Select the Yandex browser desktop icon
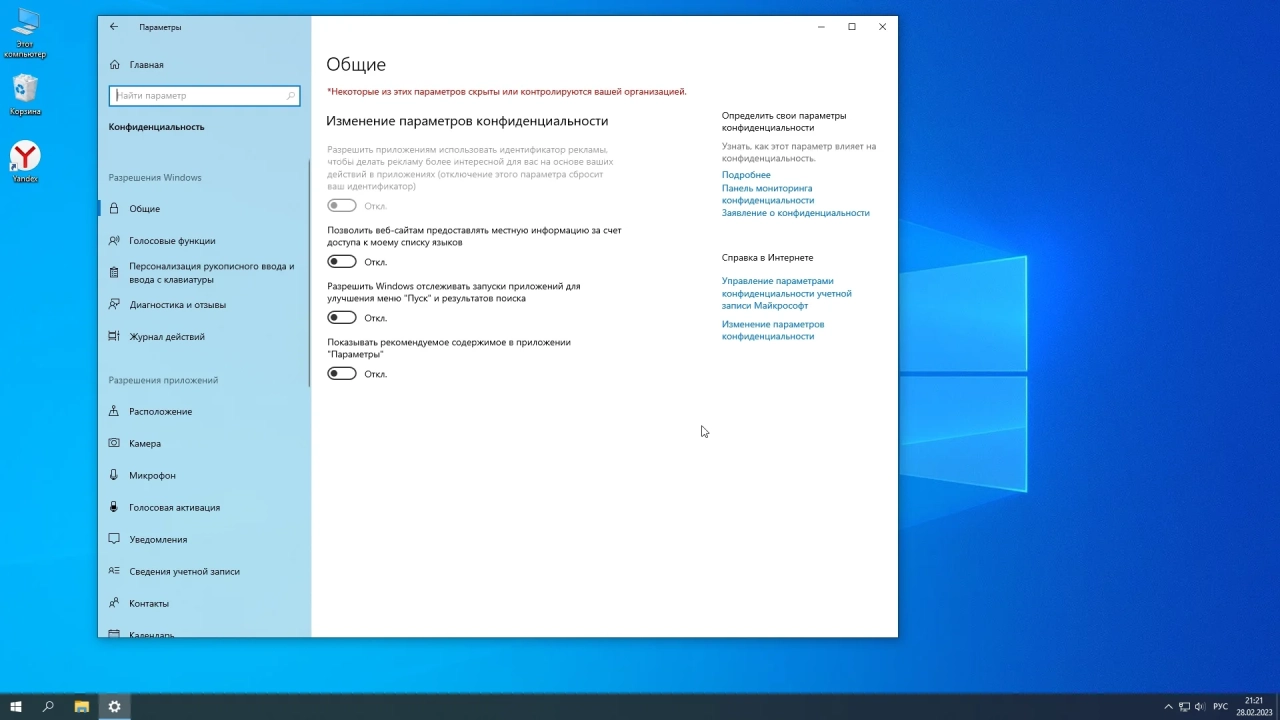Viewport: 1280px width, 720px height. (x=25, y=162)
